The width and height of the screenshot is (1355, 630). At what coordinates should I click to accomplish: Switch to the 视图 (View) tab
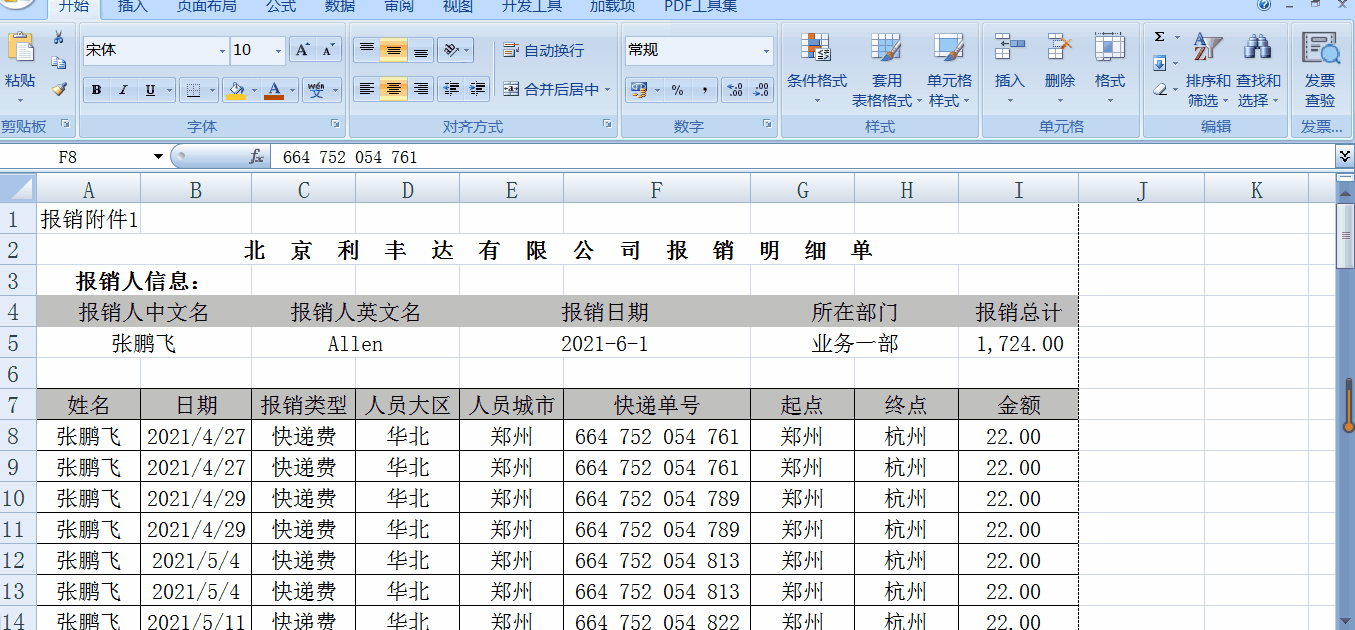[x=458, y=6]
